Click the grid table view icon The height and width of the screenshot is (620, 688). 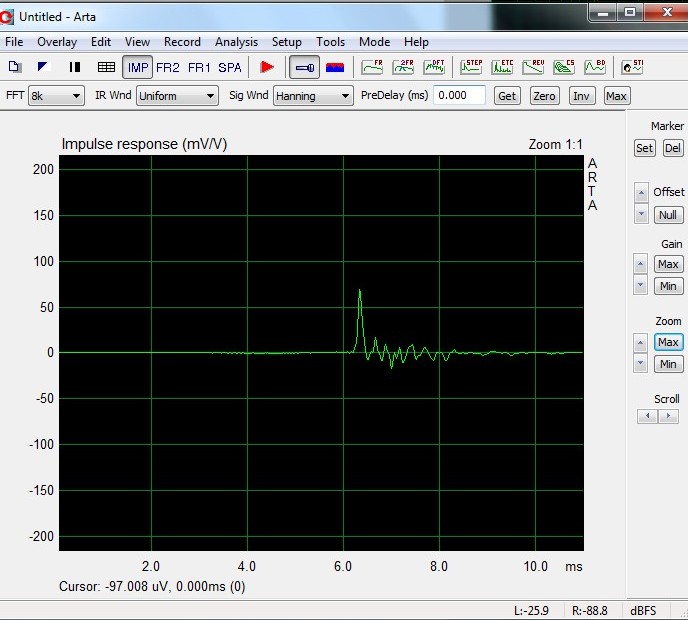tap(106, 67)
